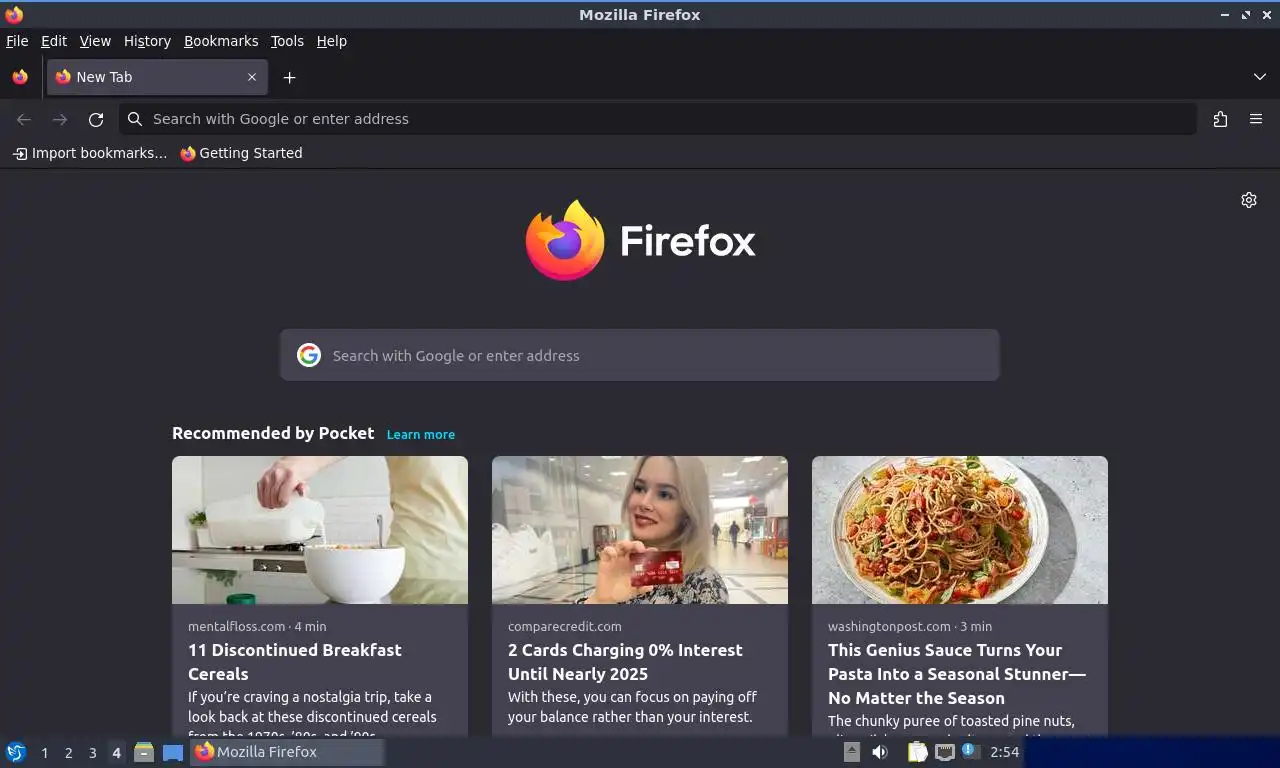Open the taskbar start menu icon
The image size is (1280, 768).
[x=16, y=752]
